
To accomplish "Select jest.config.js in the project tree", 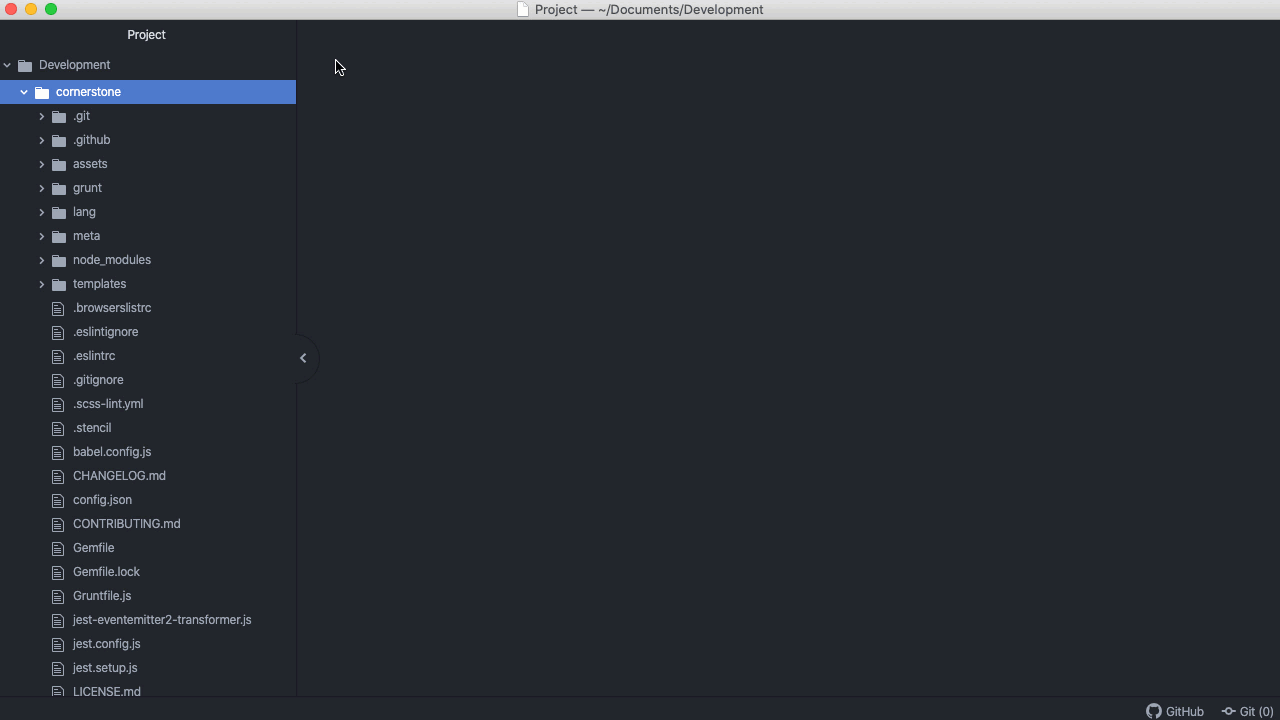I will [x=106, y=643].
